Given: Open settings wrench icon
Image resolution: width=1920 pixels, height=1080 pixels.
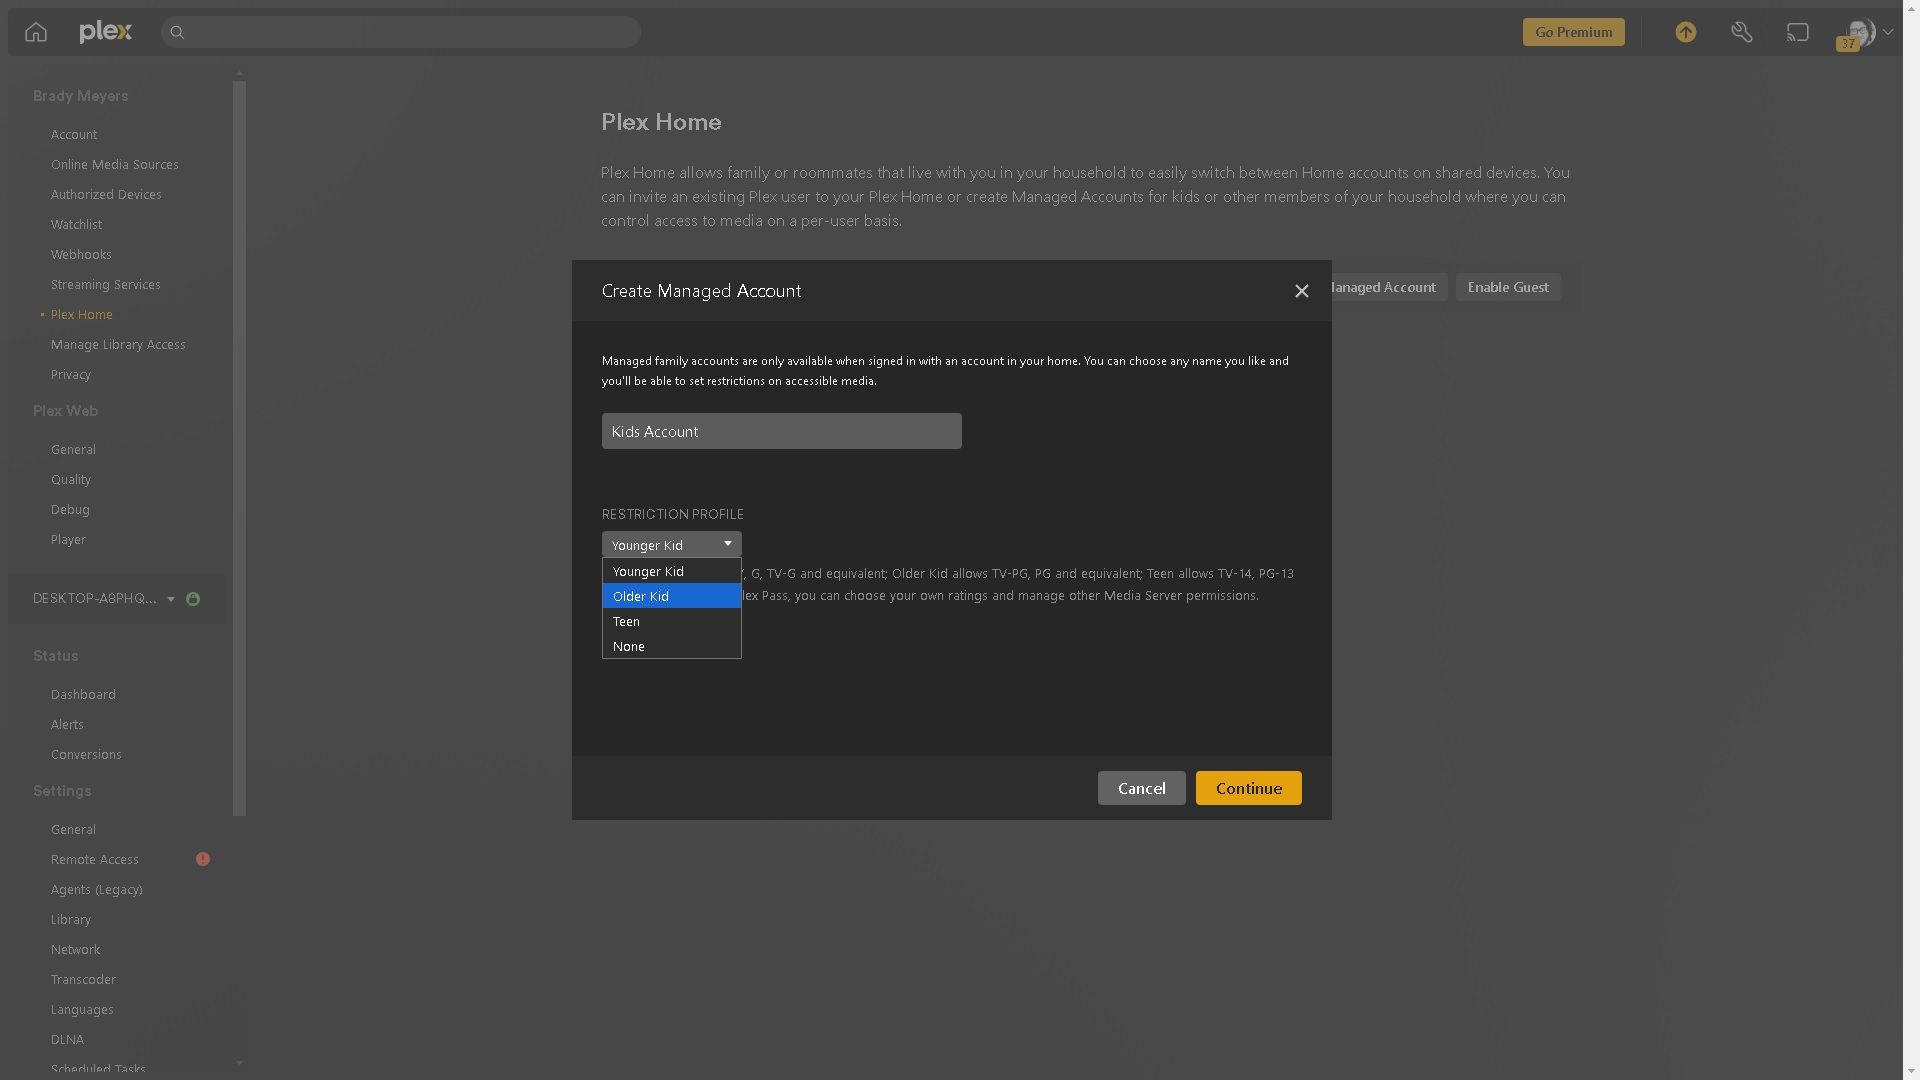Looking at the screenshot, I should [x=1741, y=32].
